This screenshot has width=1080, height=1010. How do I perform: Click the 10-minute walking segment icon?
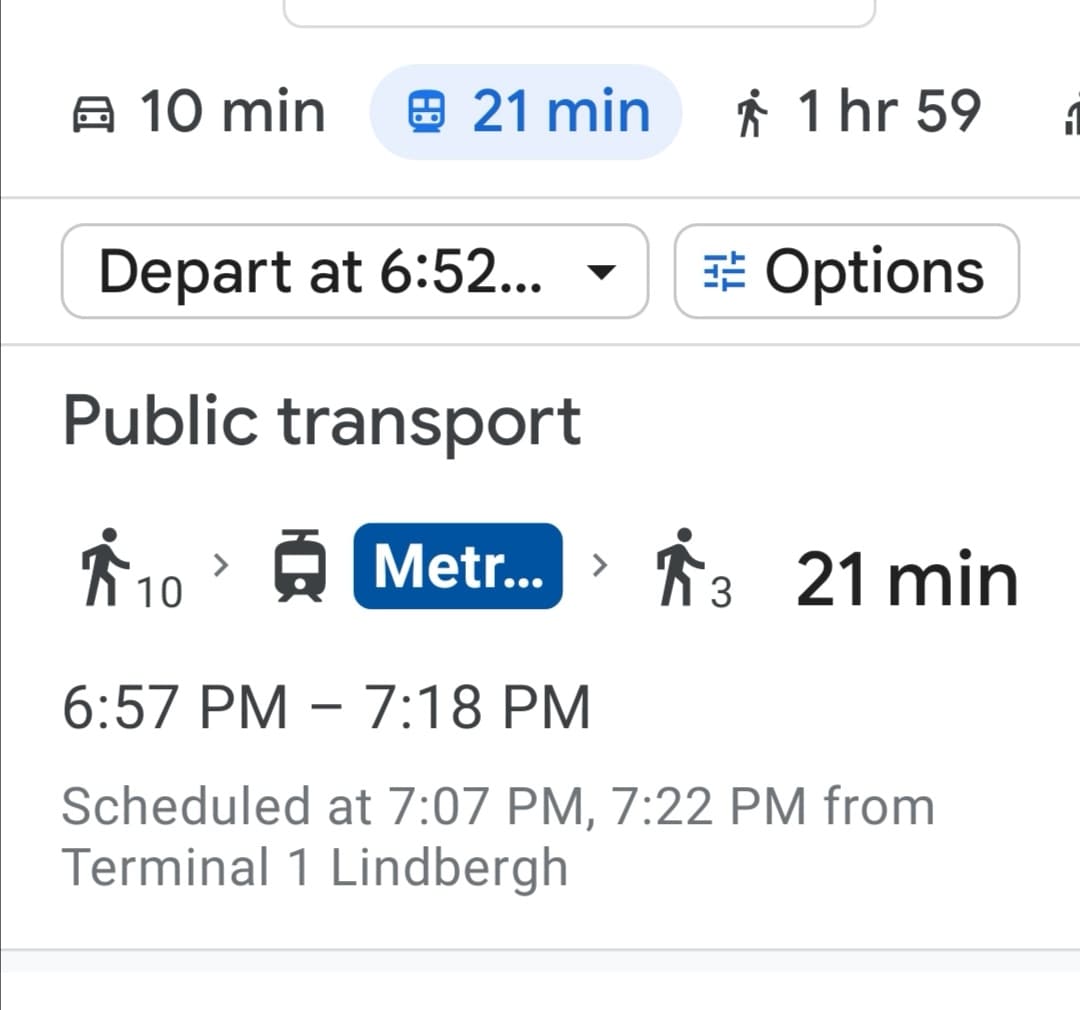(105, 567)
